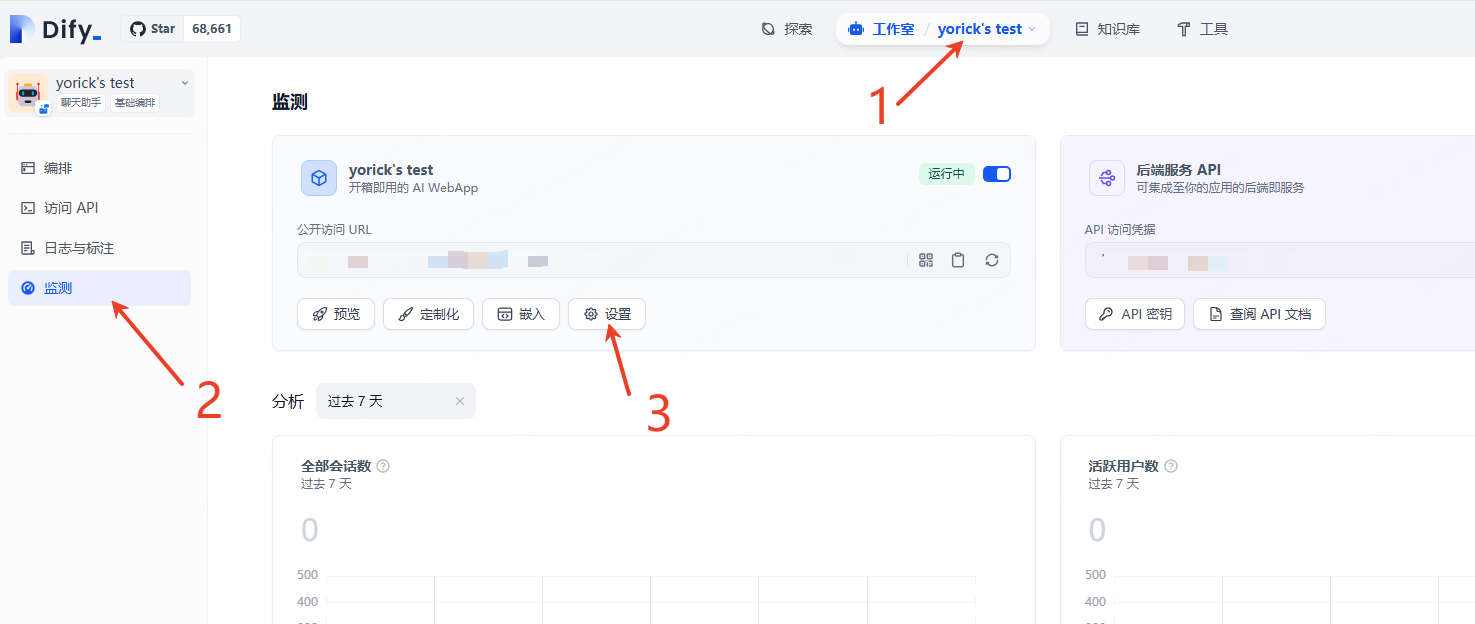The width and height of the screenshot is (1475, 624).
Task: Click the WebApp cube icon
Action: coord(319,178)
